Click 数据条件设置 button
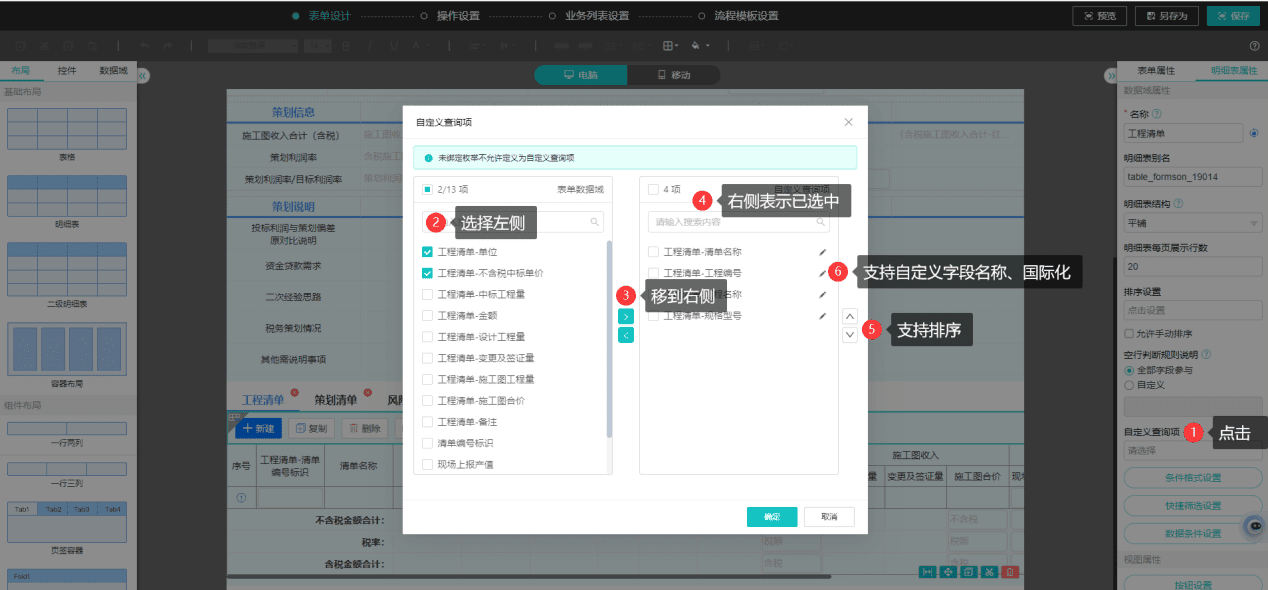Viewport: 1268px width, 590px height. (1192, 533)
